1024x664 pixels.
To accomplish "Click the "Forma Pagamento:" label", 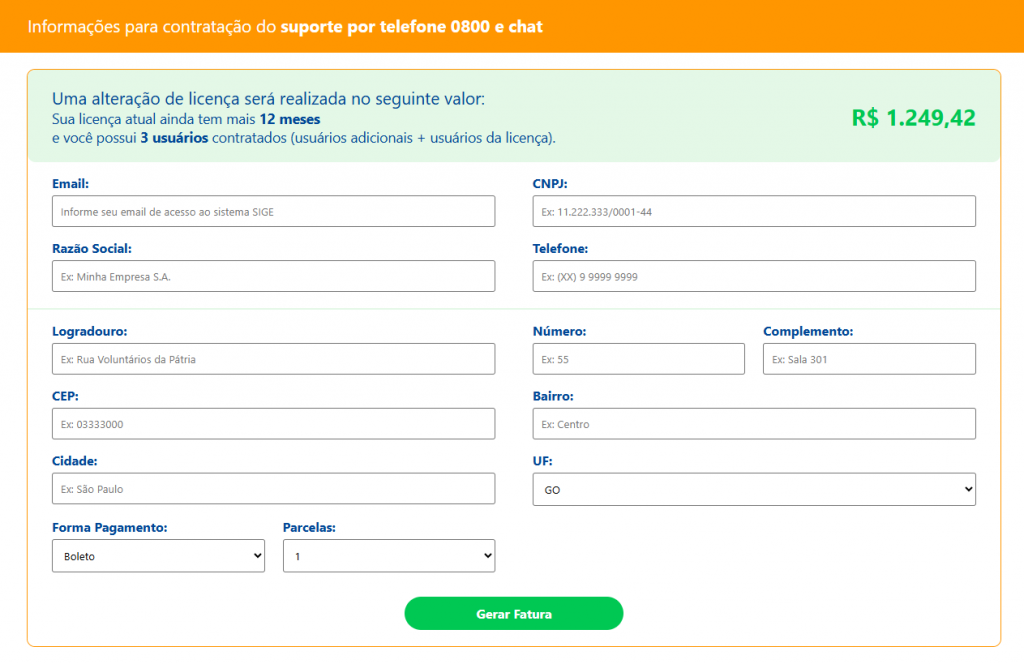I will [x=109, y=527].
